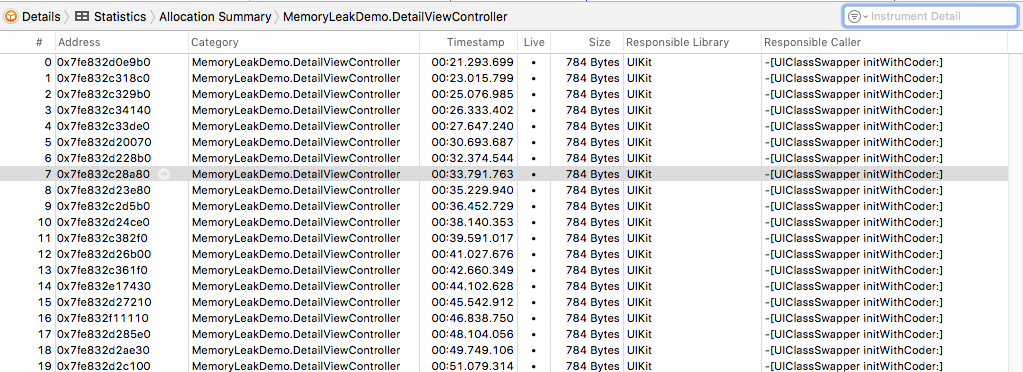Select address 0x7fe832e17430

point(104,287)
